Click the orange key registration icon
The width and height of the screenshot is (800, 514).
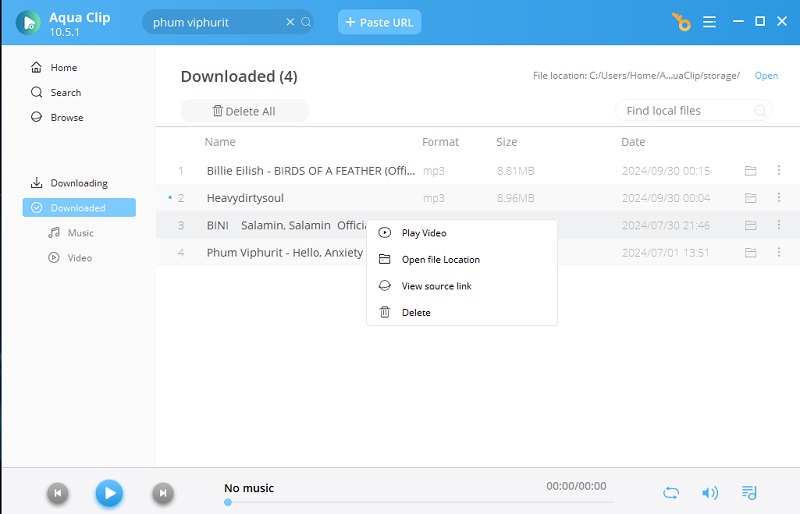pos(681,22)
